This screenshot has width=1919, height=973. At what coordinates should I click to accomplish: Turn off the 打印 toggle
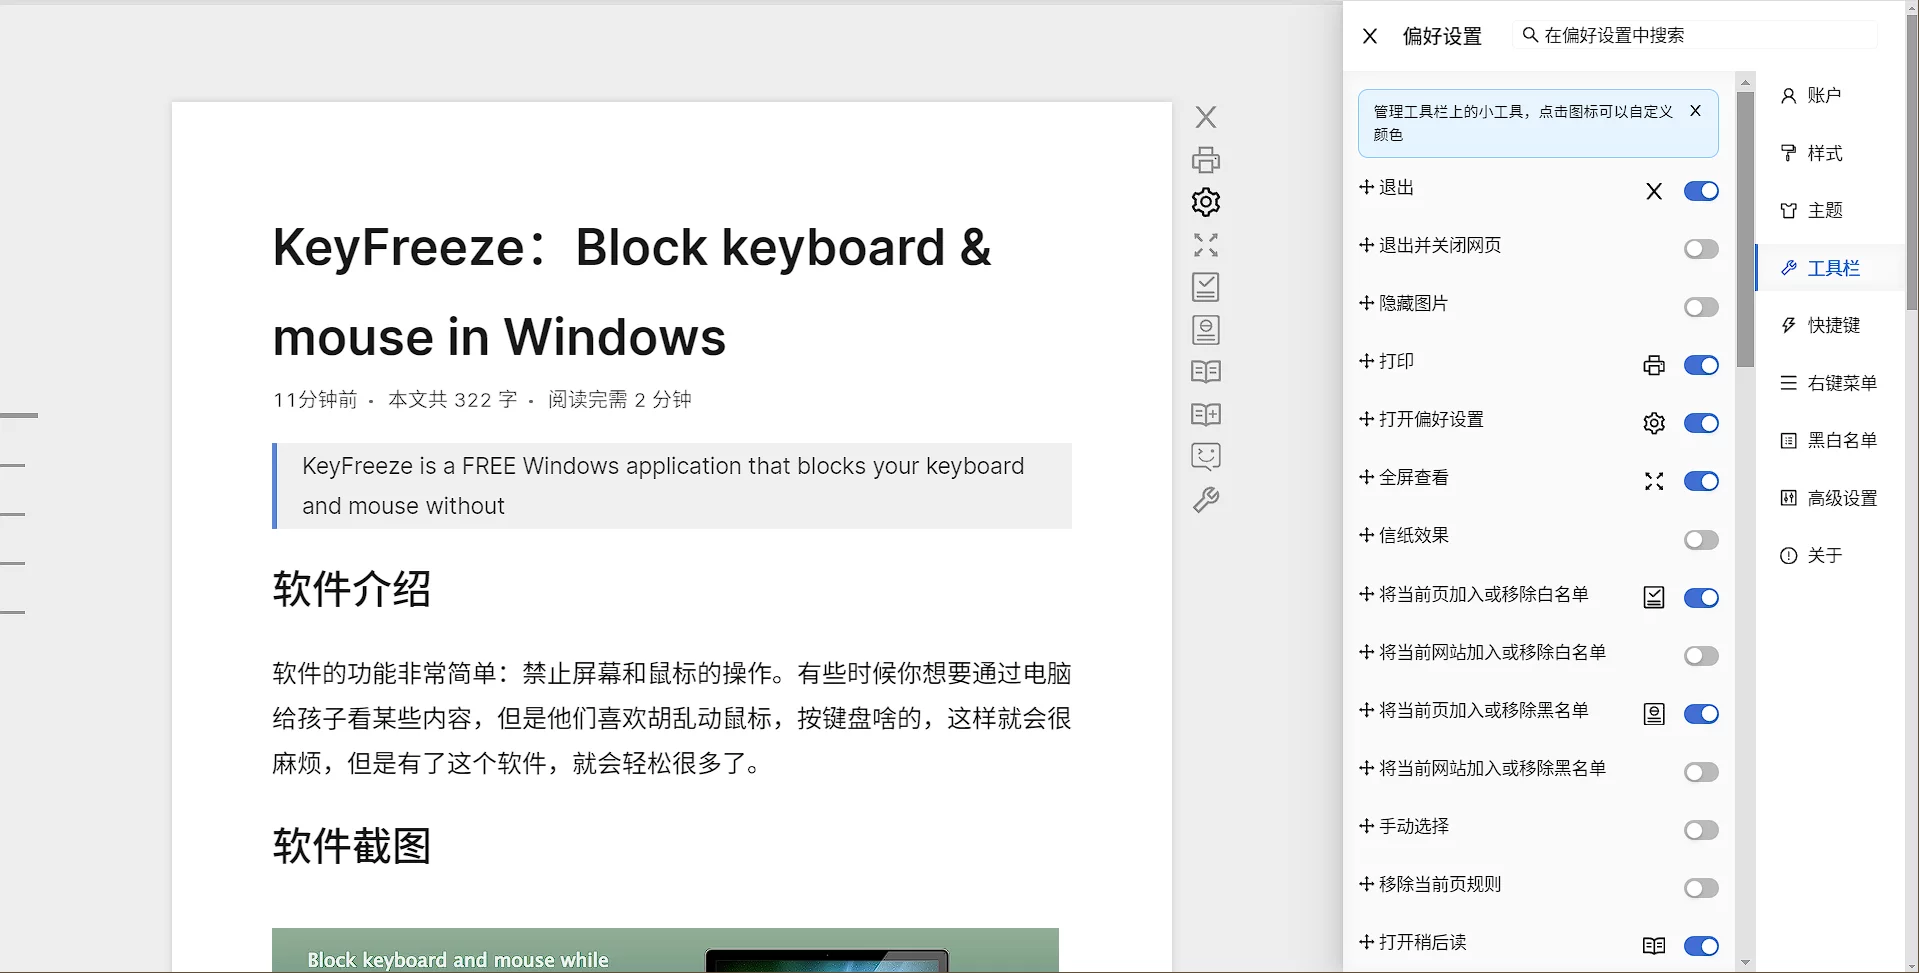[x=1700, y=365]
